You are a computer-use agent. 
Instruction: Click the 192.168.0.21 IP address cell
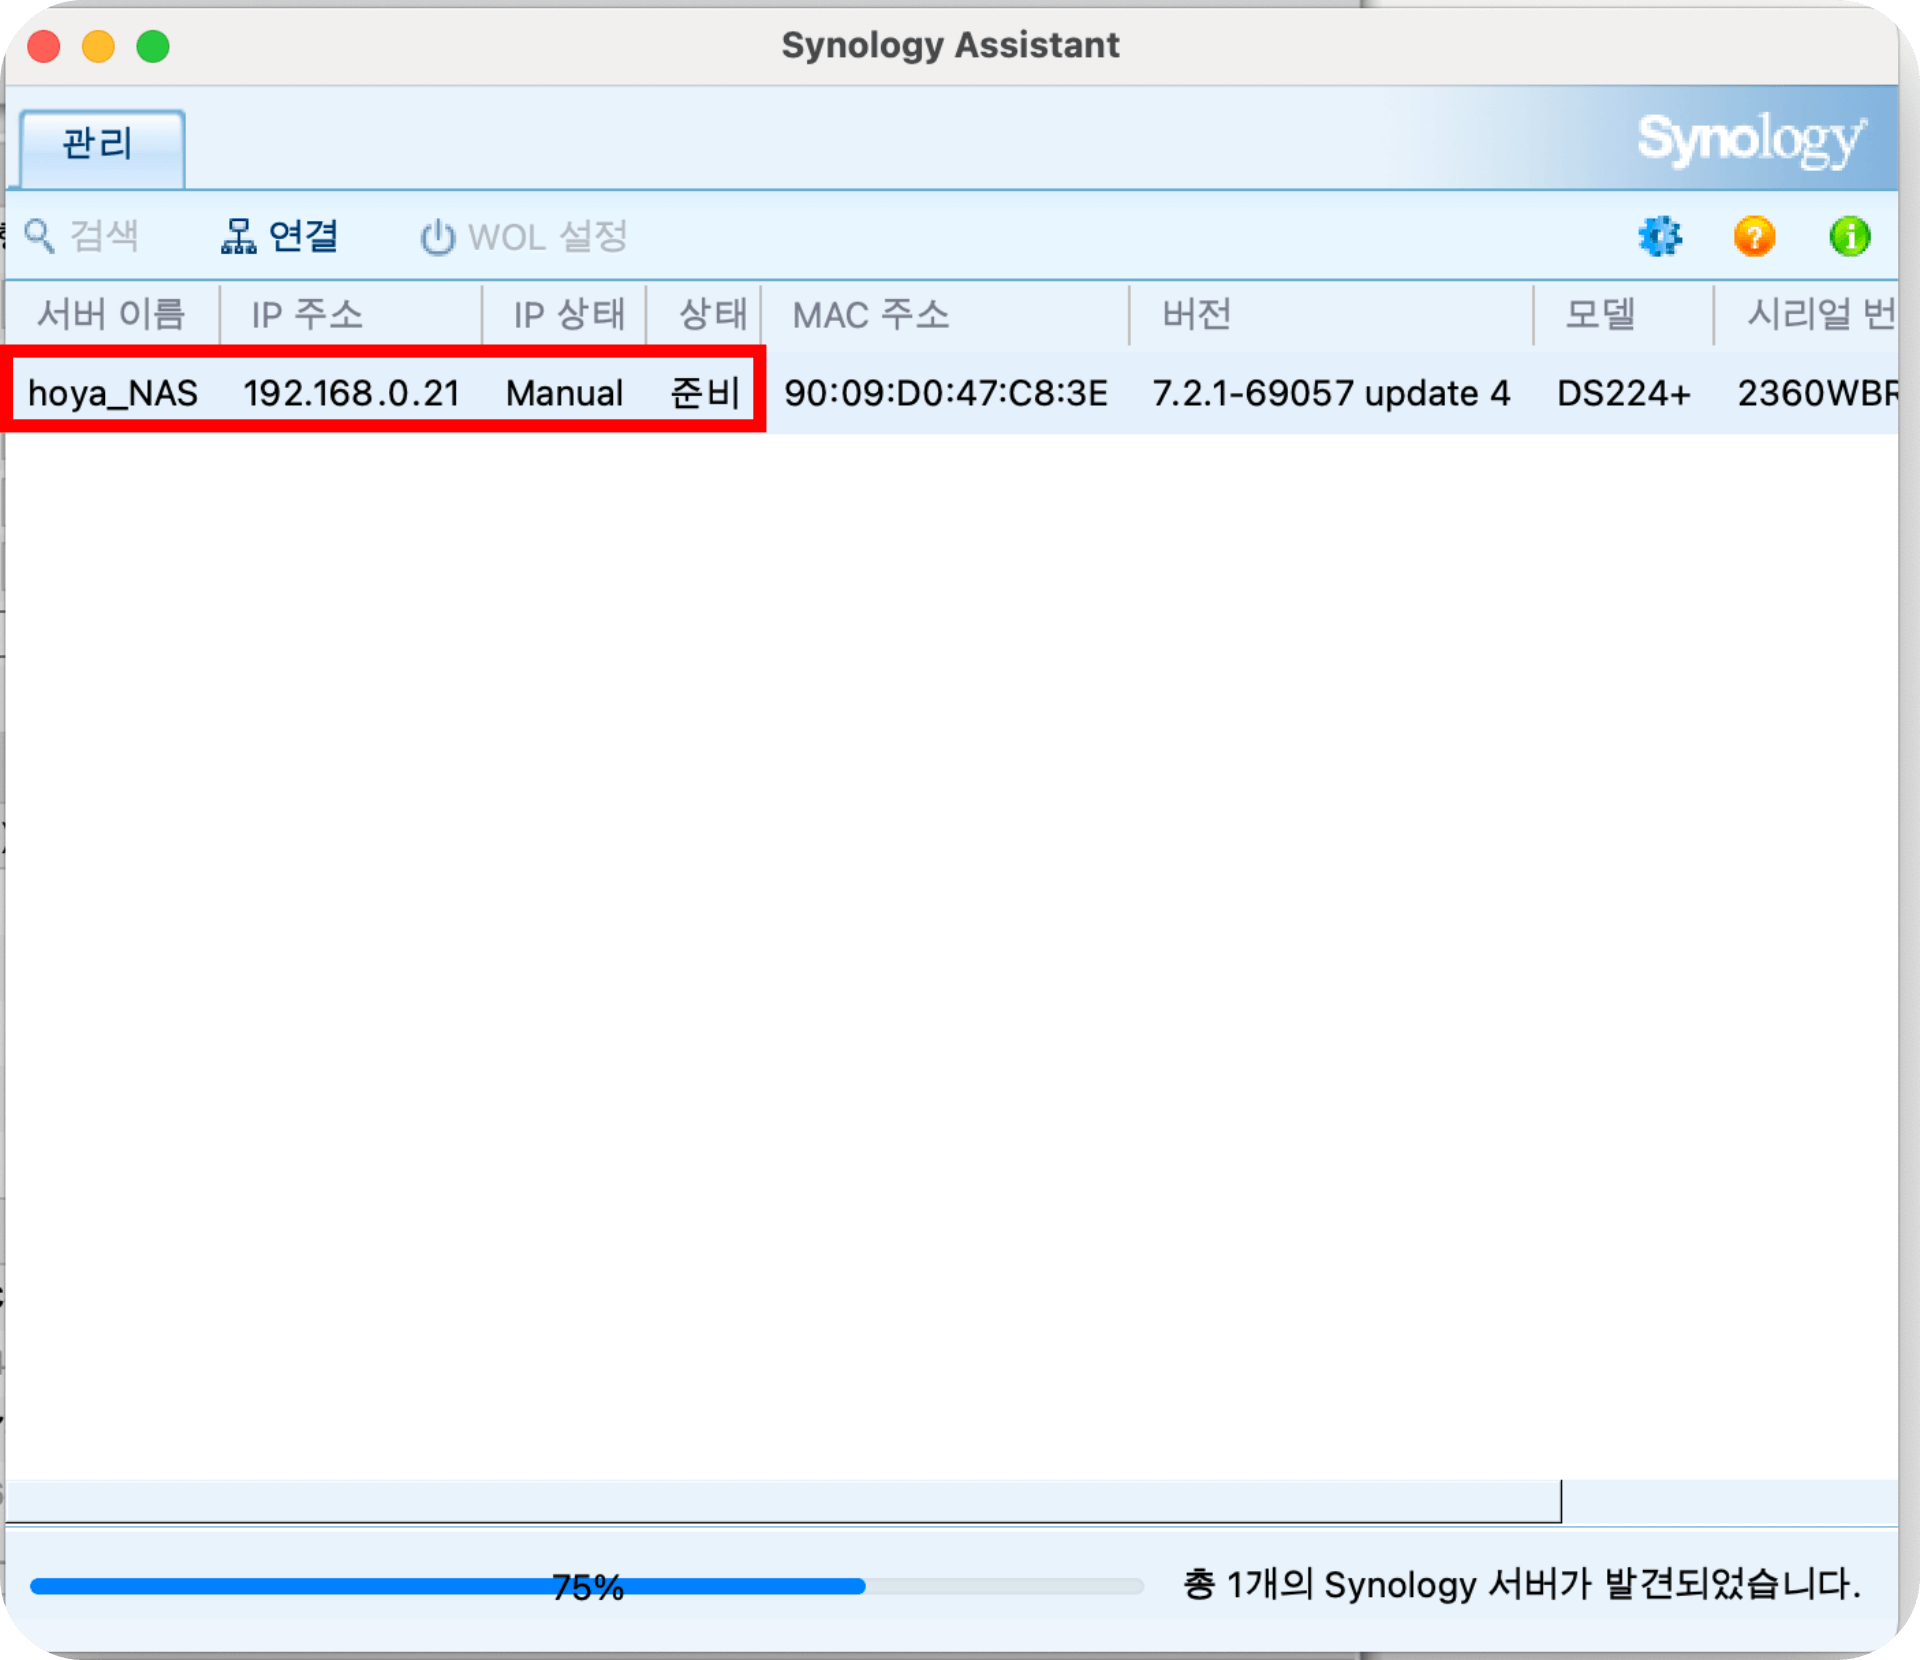[351, 393]
